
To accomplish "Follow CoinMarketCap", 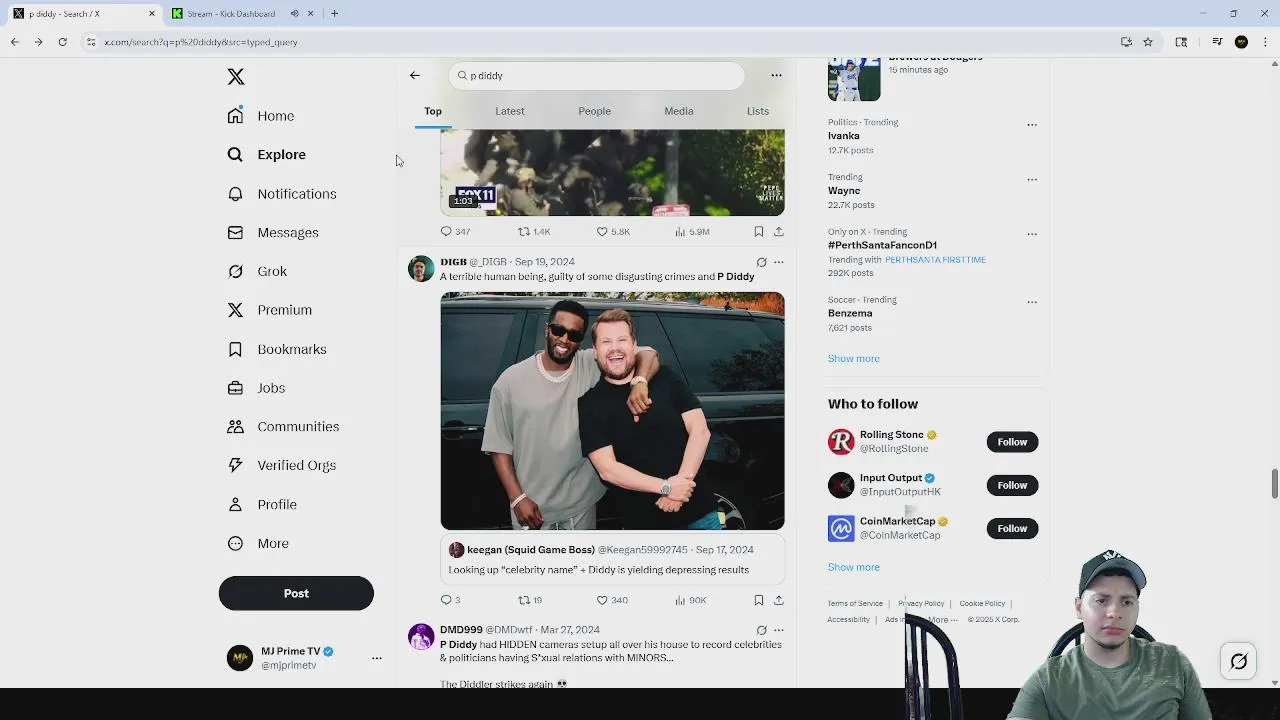I will click(1012, 528).
